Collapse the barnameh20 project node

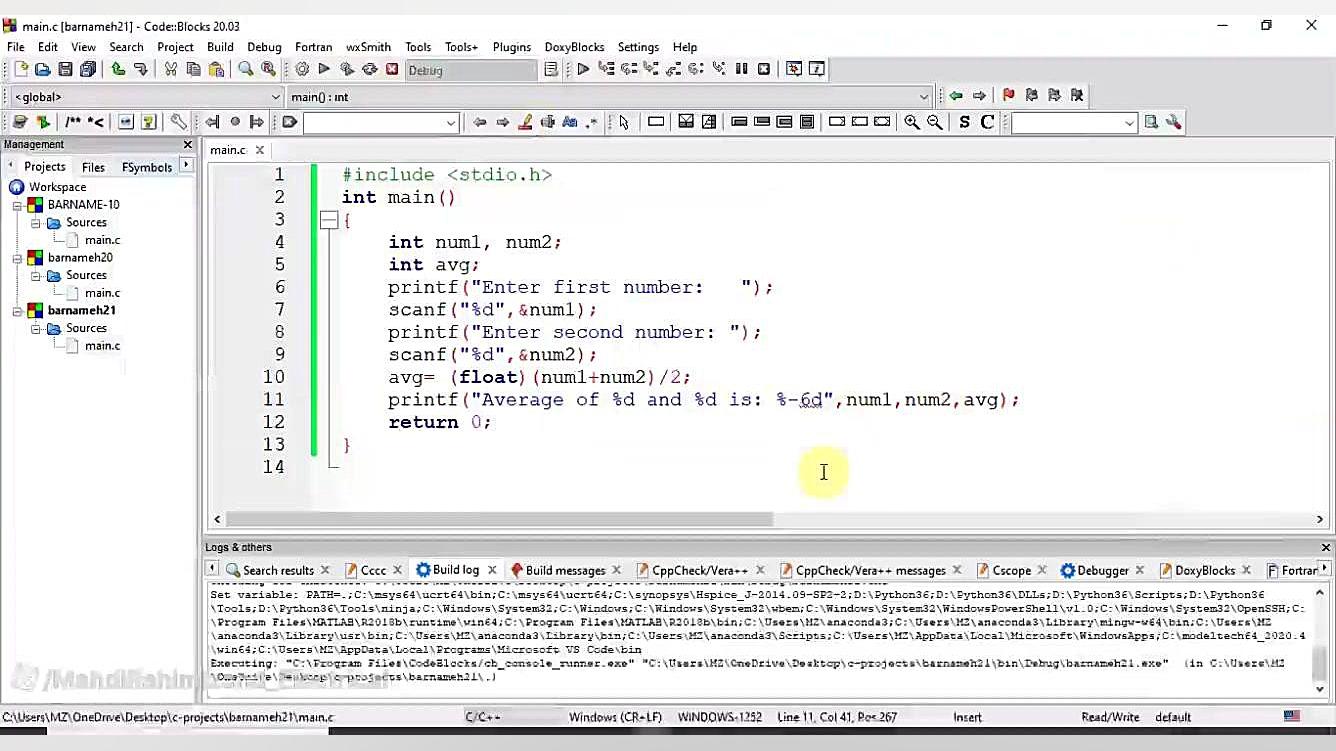[18, 258]
